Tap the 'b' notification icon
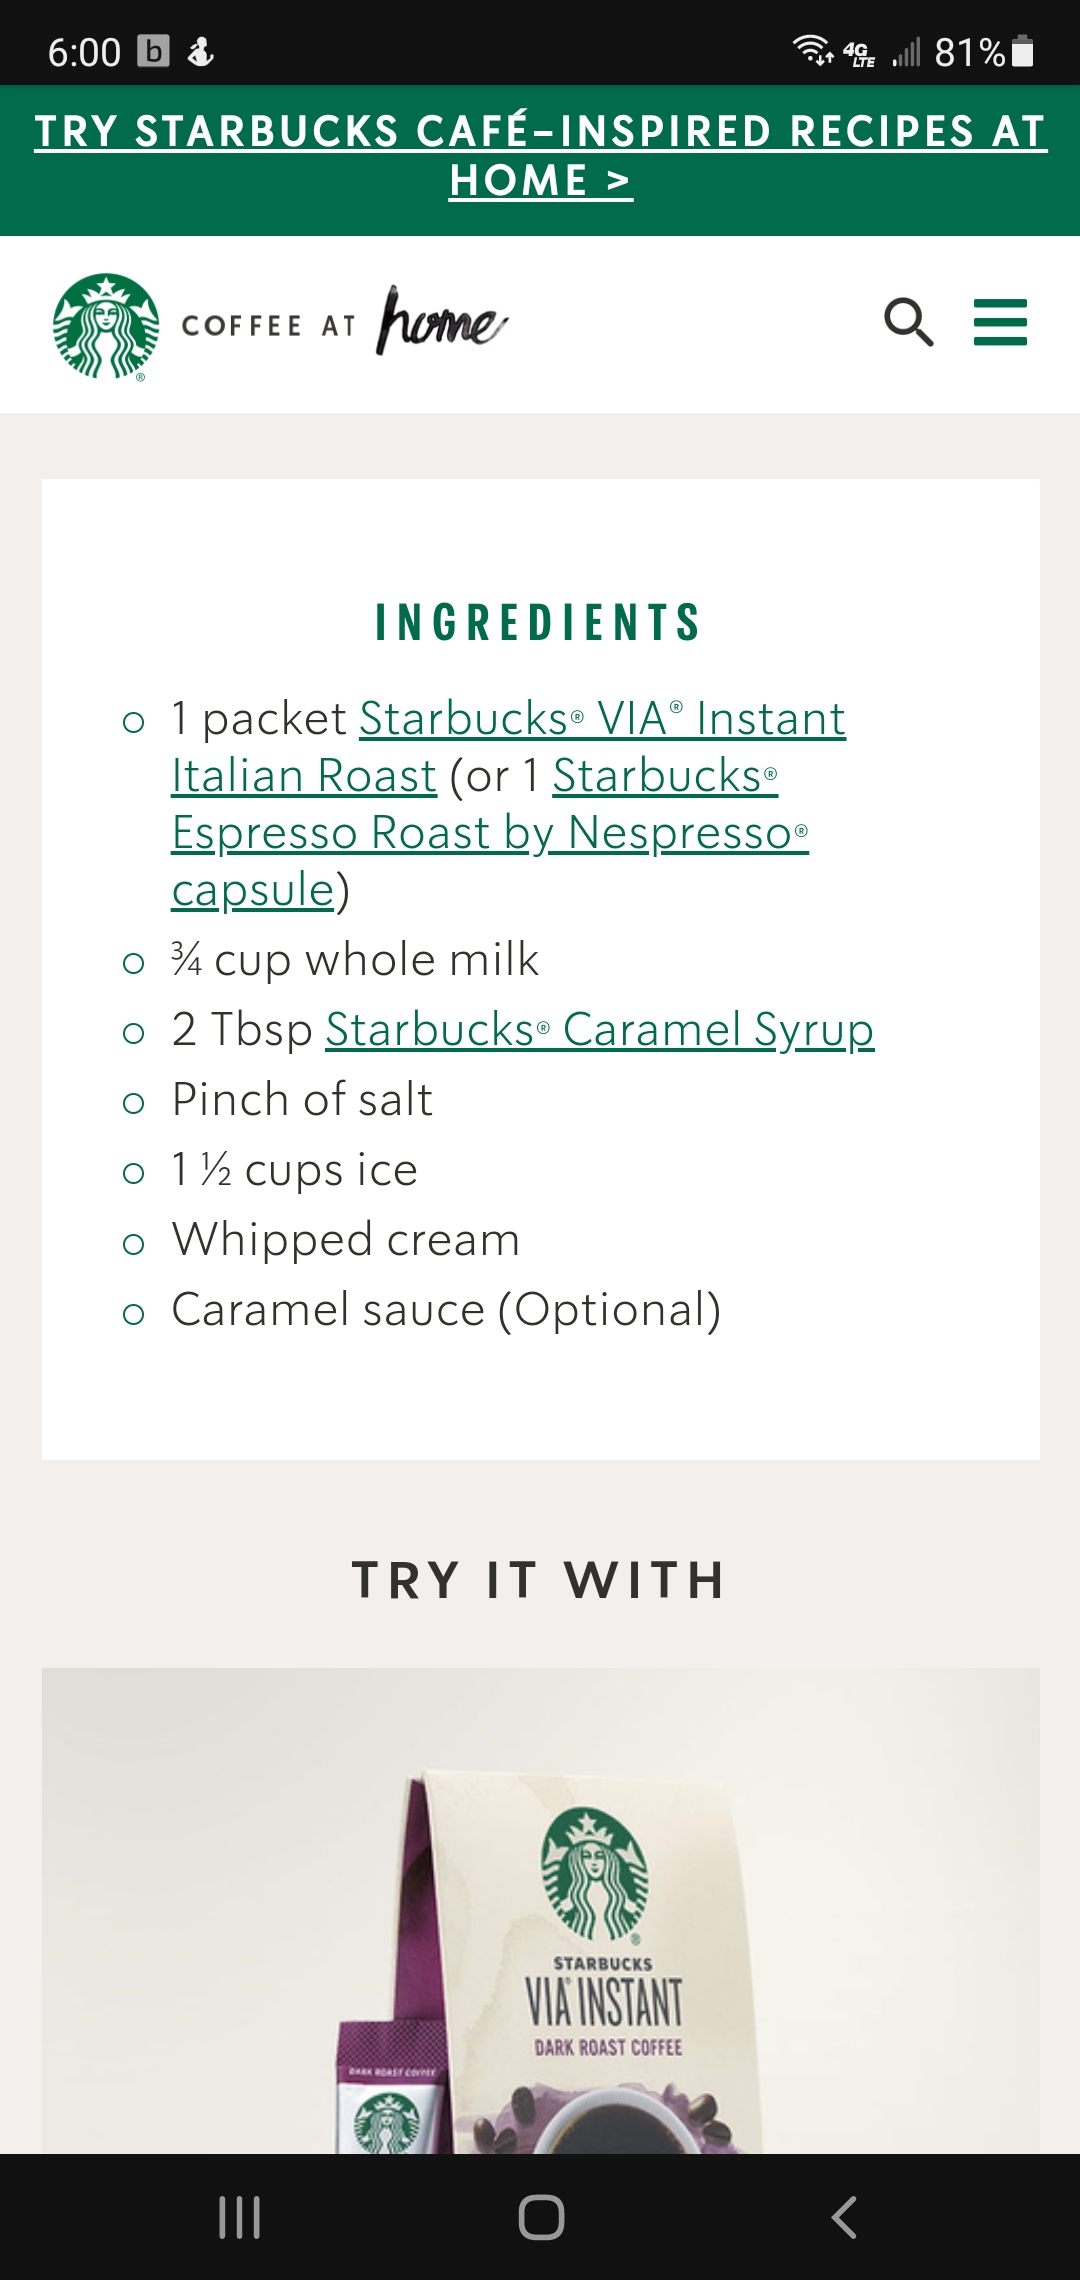The image size is (1080, 2280). [x=153, y=51]
